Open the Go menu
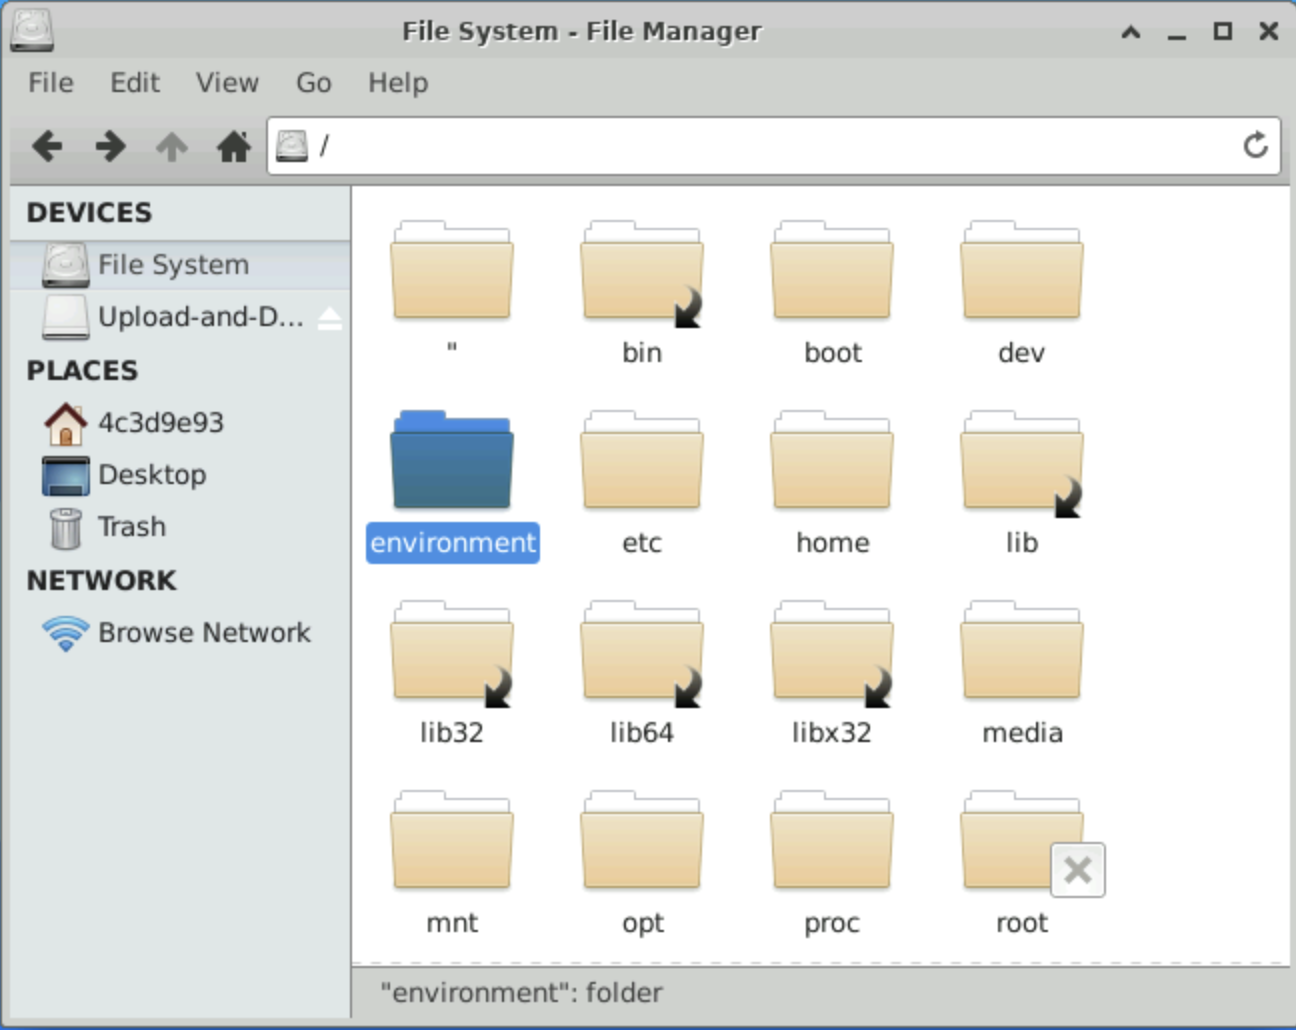The width and height of the screenshot is (1296, 1030). click(x=313, y=83)
